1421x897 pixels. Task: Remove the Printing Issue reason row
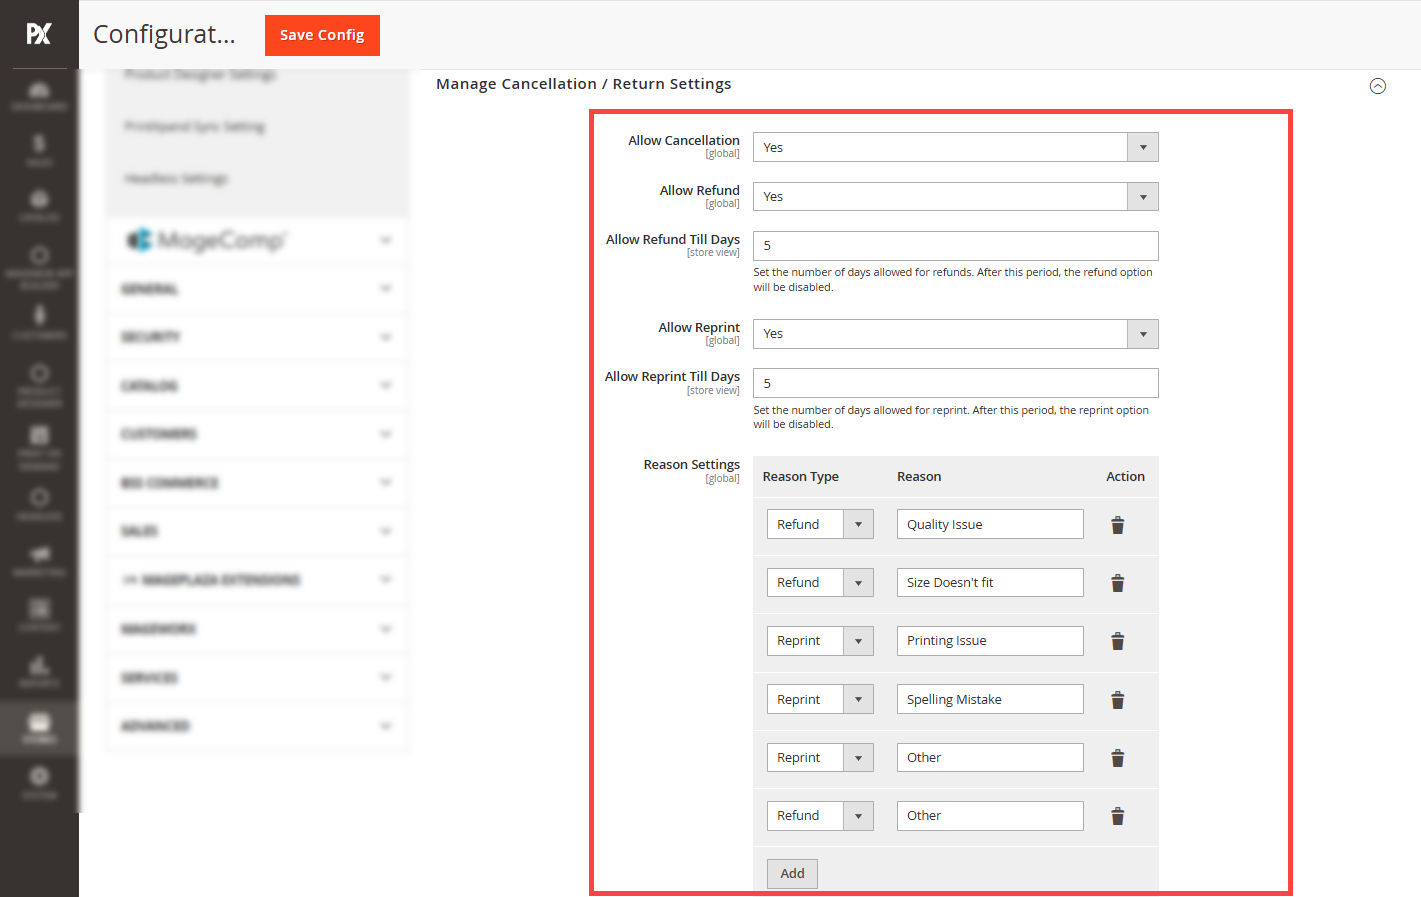coord(1117,641)
